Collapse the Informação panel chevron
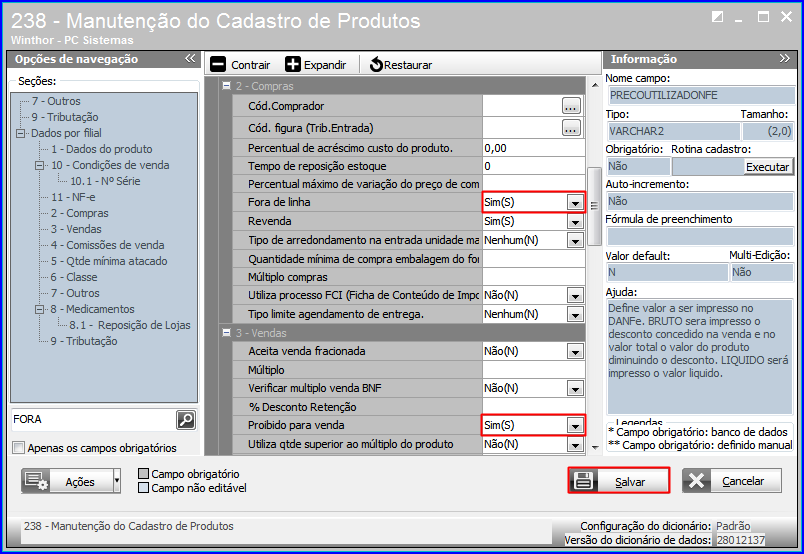 tap(785, 58)
